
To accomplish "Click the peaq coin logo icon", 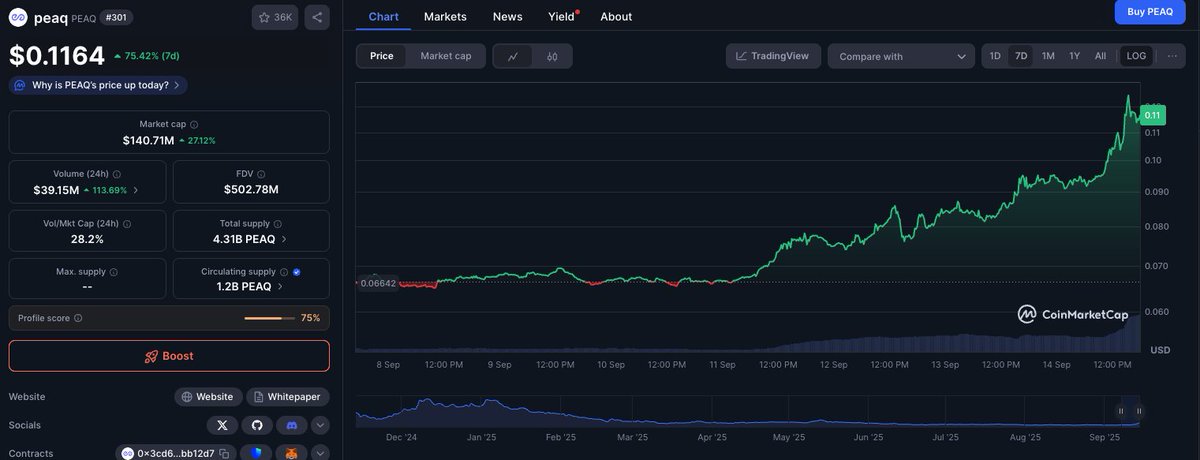I will [18, 17].
